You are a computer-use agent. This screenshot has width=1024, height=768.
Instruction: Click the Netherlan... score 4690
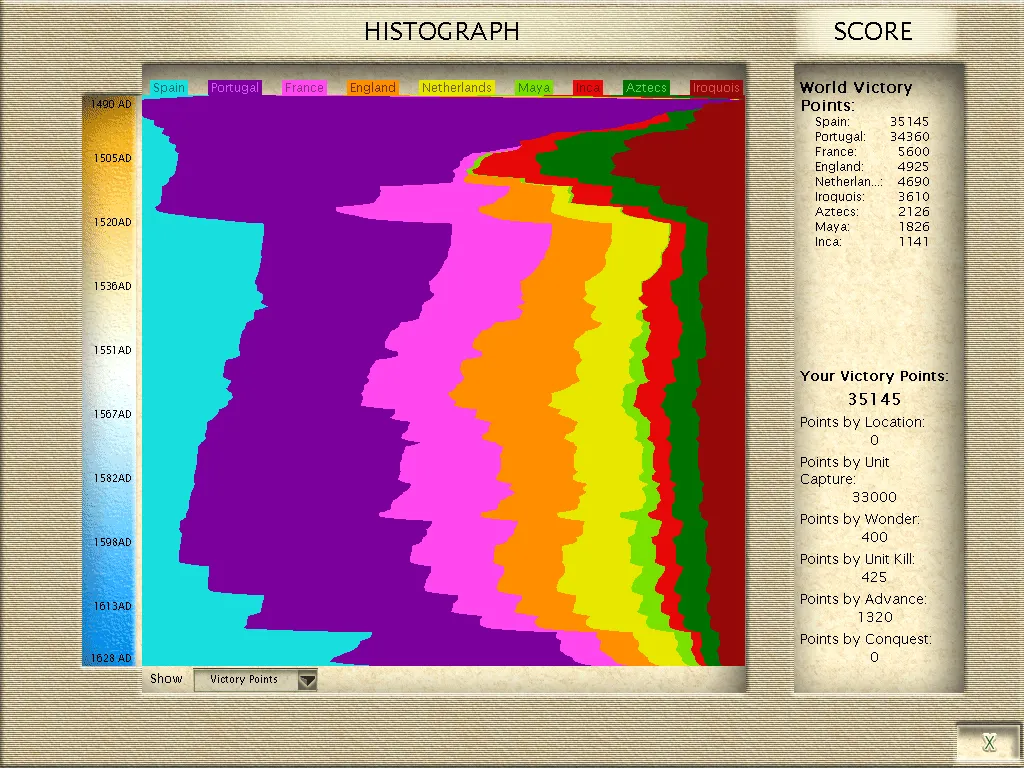(913, 182)
